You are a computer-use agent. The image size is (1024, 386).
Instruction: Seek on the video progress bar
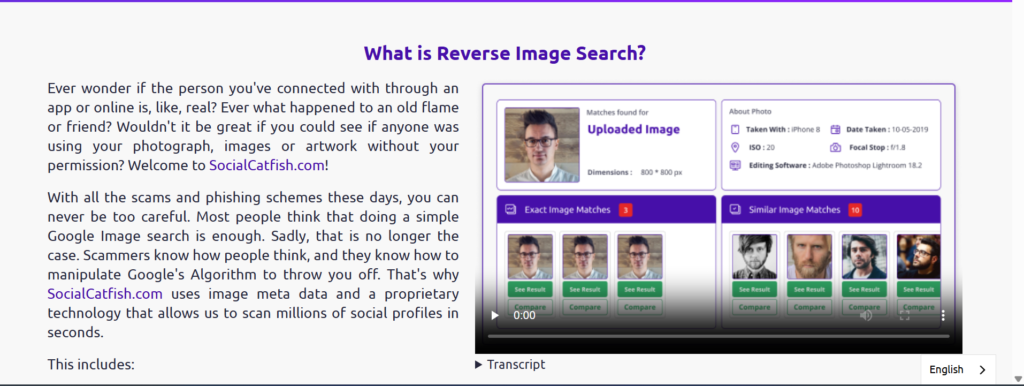tap(718, 336)
